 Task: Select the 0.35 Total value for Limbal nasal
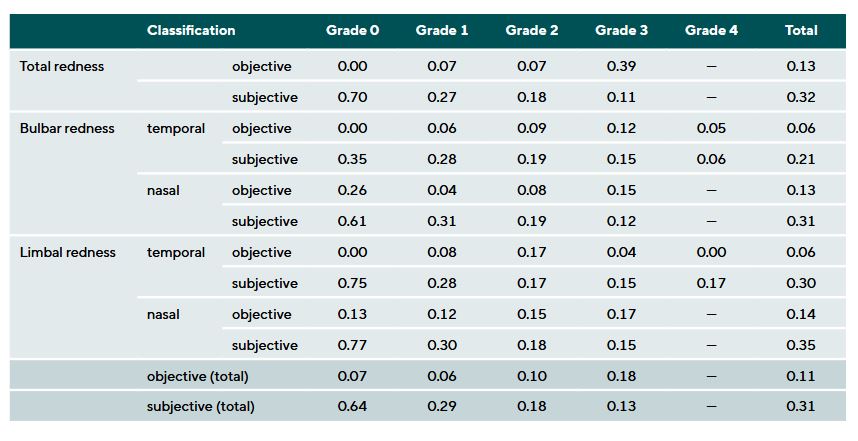[801, 345]
